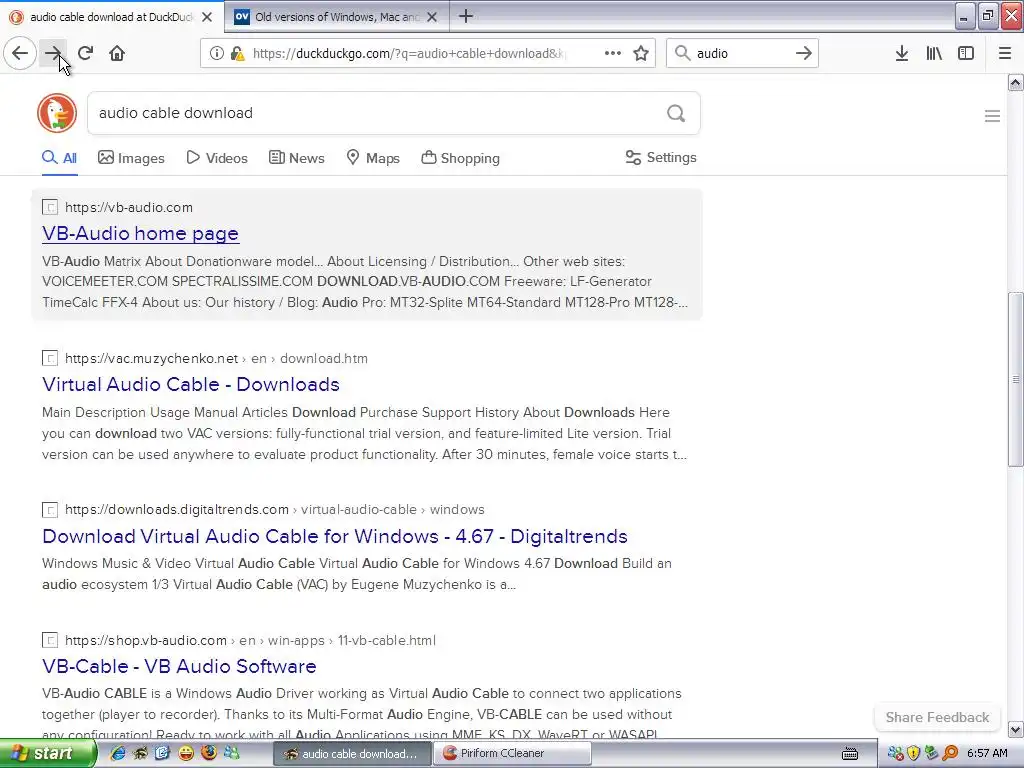Open a new browser tab
This screenshot has width=1024, height=768.
tap(466, 16)
